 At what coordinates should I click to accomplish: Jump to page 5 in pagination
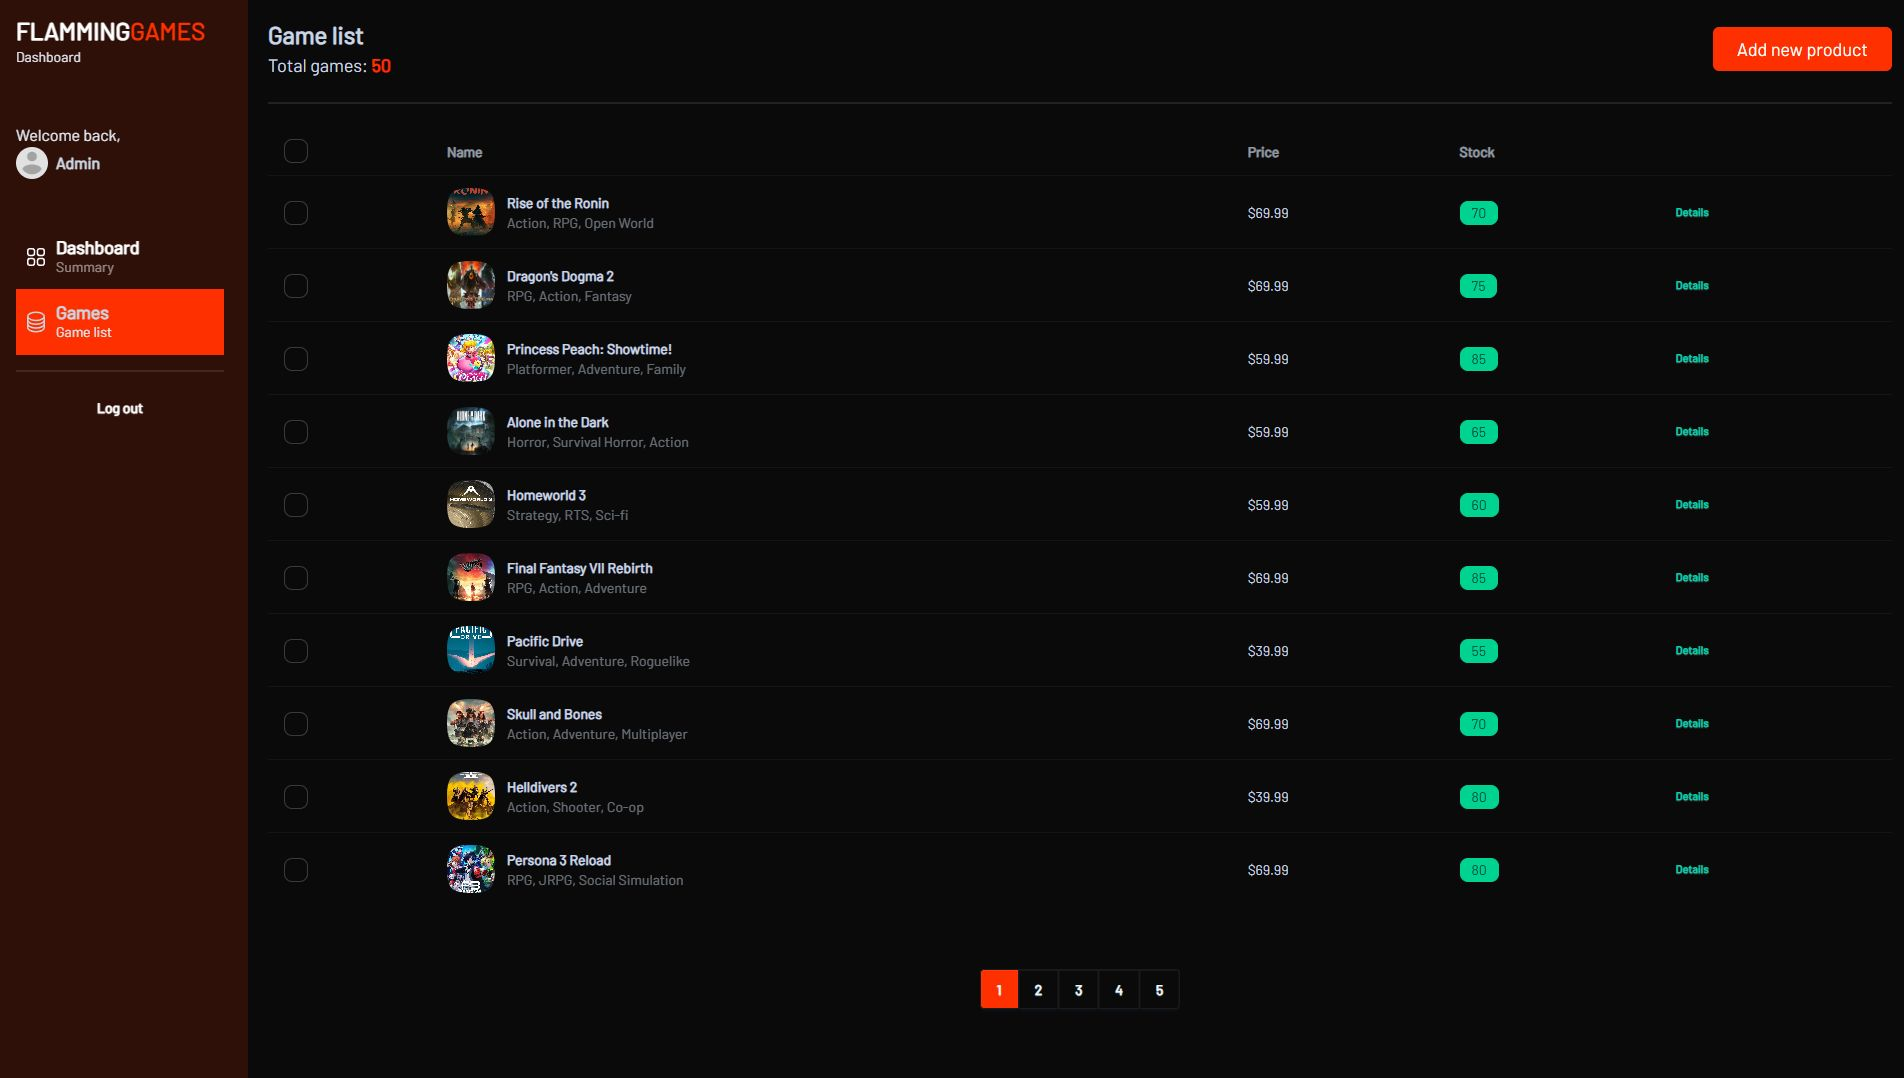coord(1159,990)
